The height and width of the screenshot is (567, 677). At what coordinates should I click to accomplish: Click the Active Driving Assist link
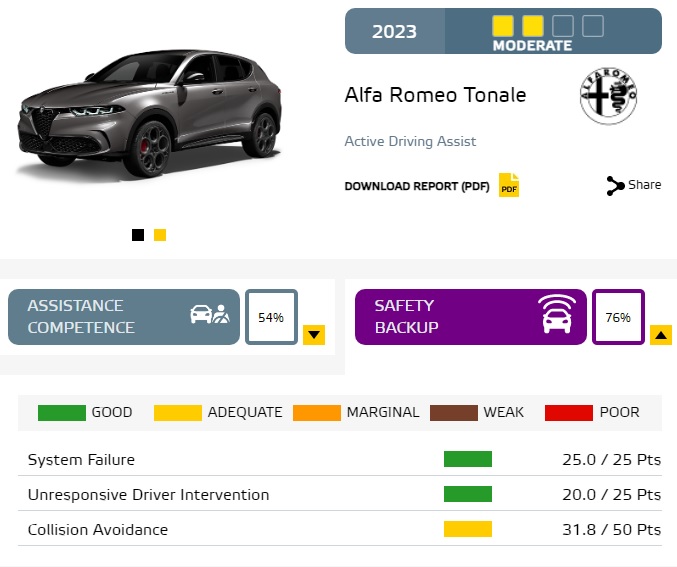coord(410,141)
